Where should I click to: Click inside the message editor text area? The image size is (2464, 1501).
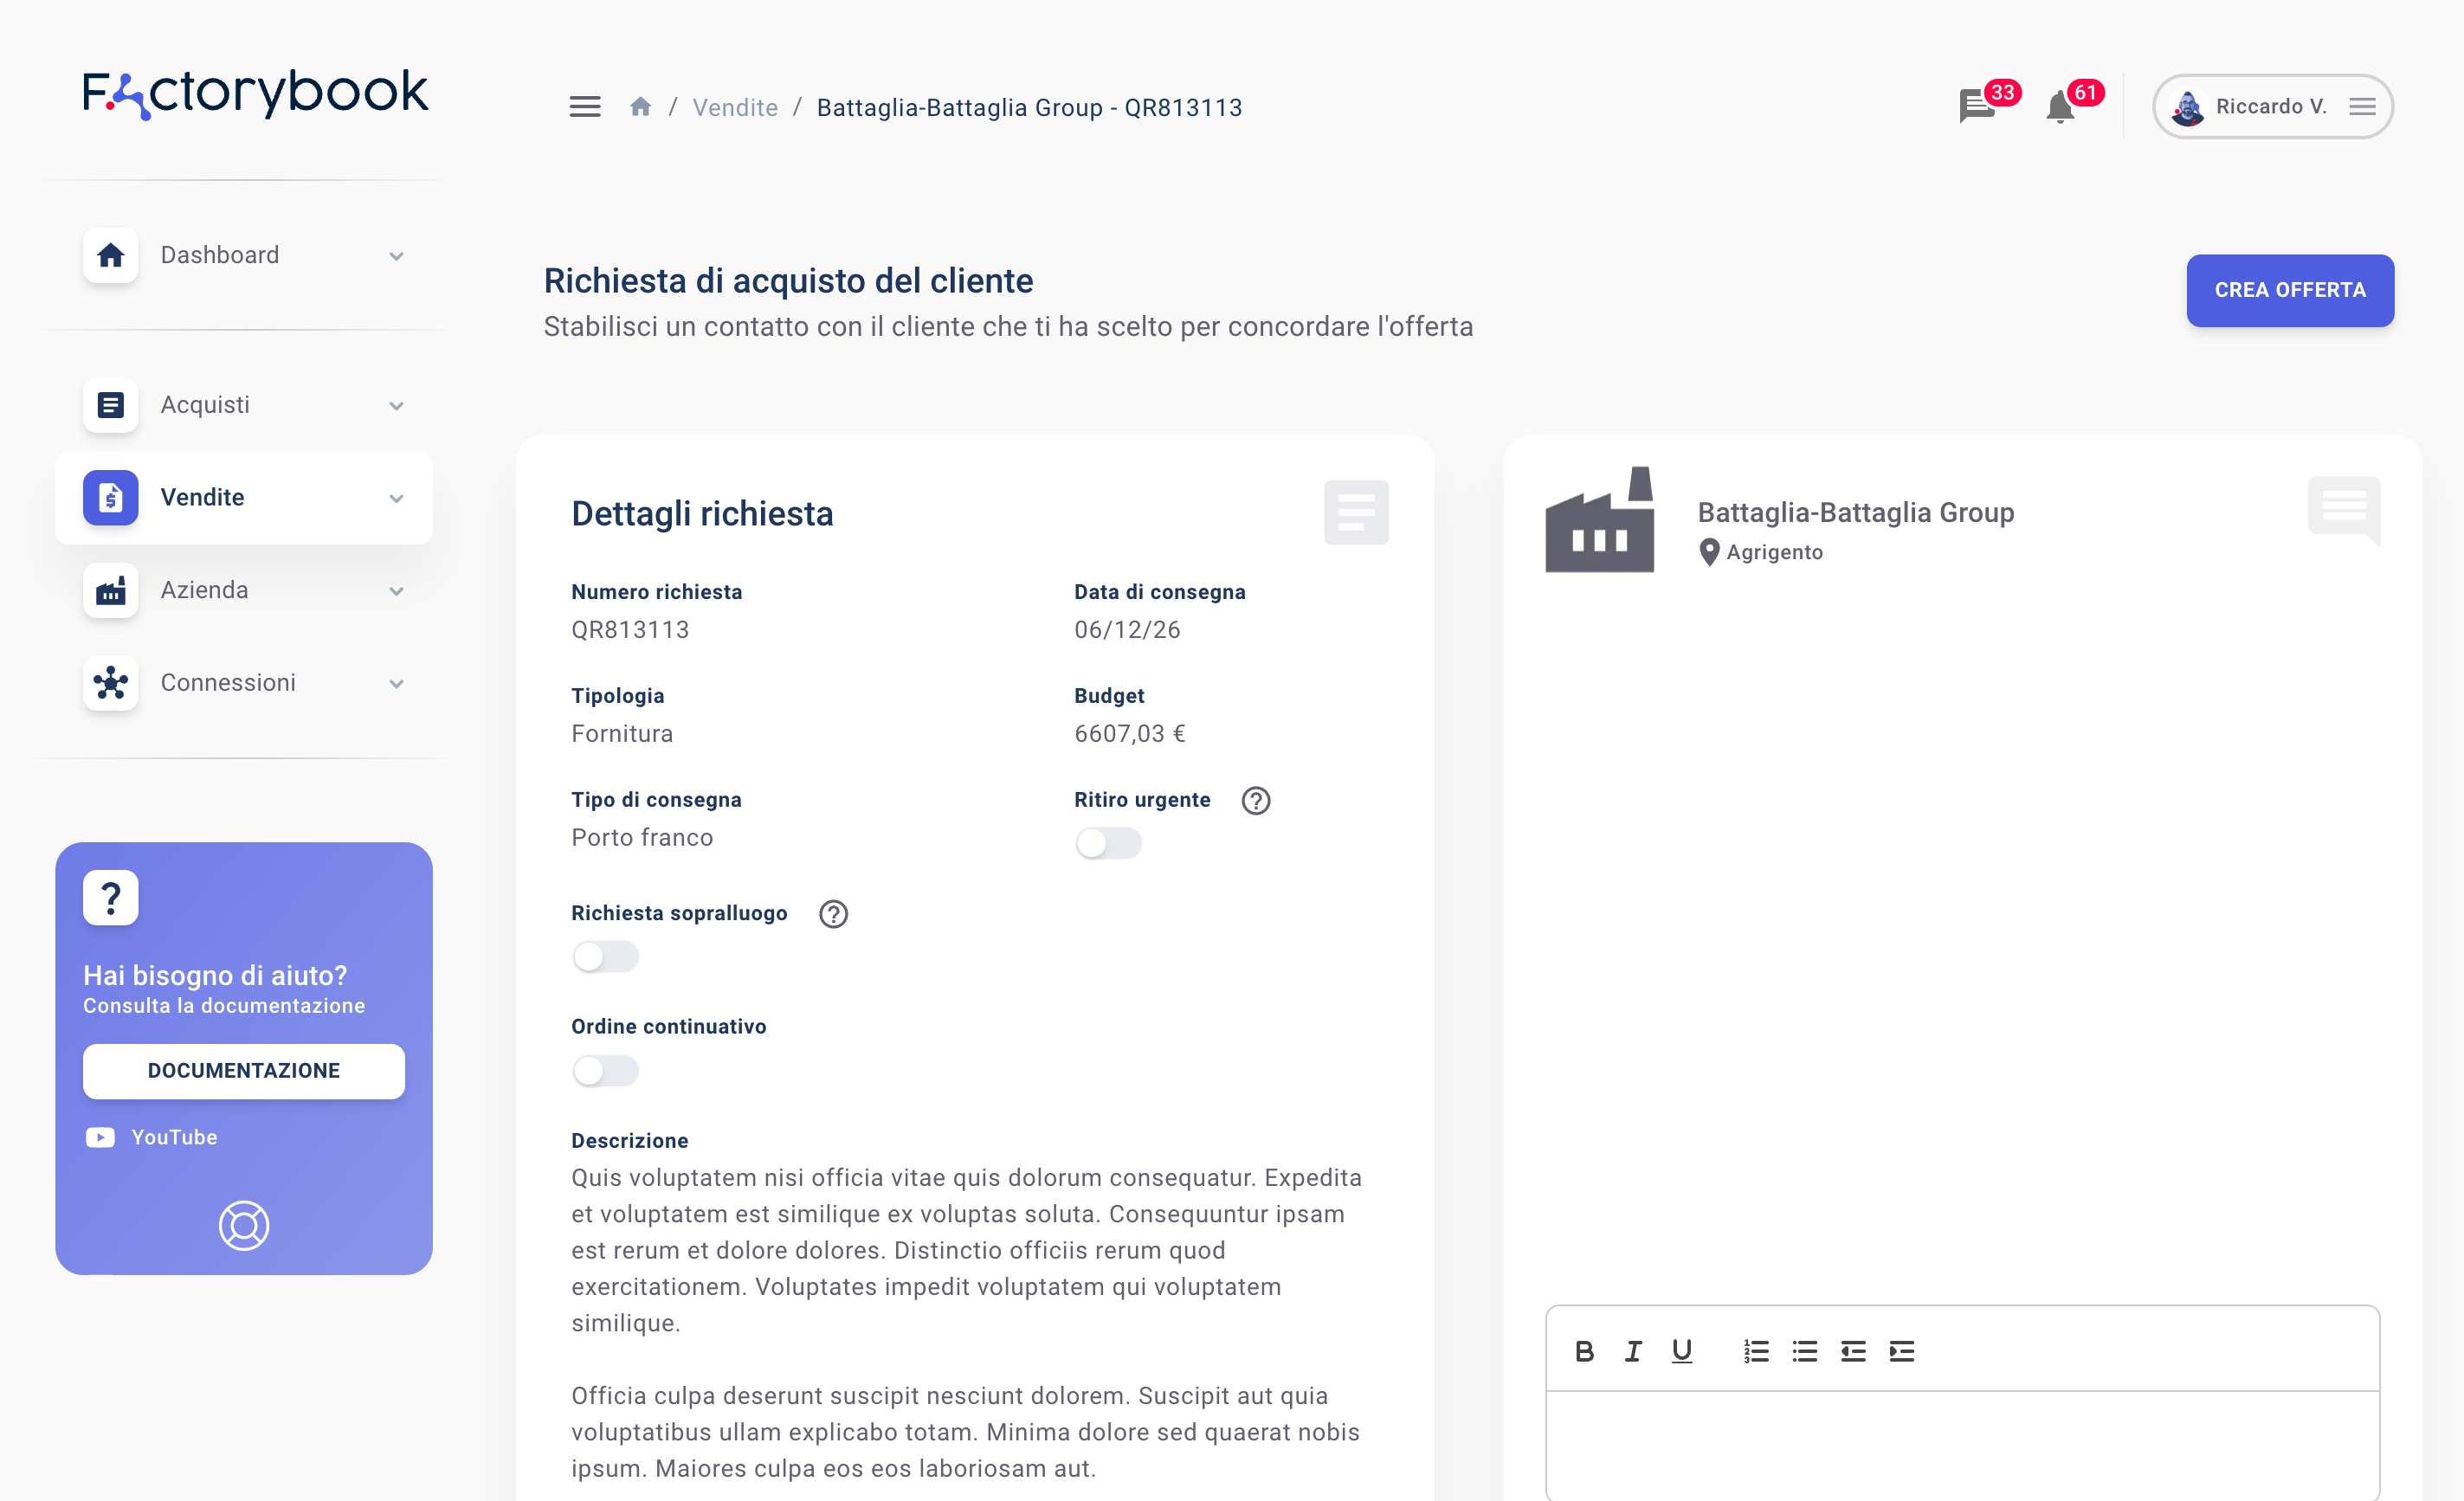click(x=1962, y=1445)
